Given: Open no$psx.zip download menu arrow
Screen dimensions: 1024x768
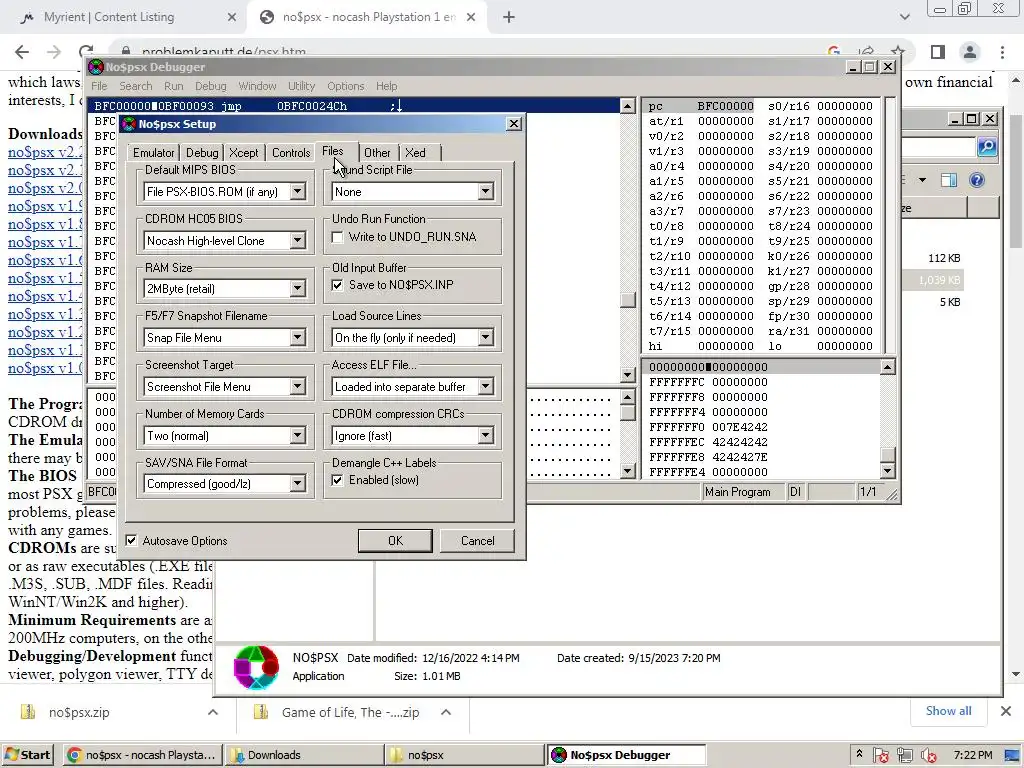Looking at the screenshot, I should (x=213, y=712).
